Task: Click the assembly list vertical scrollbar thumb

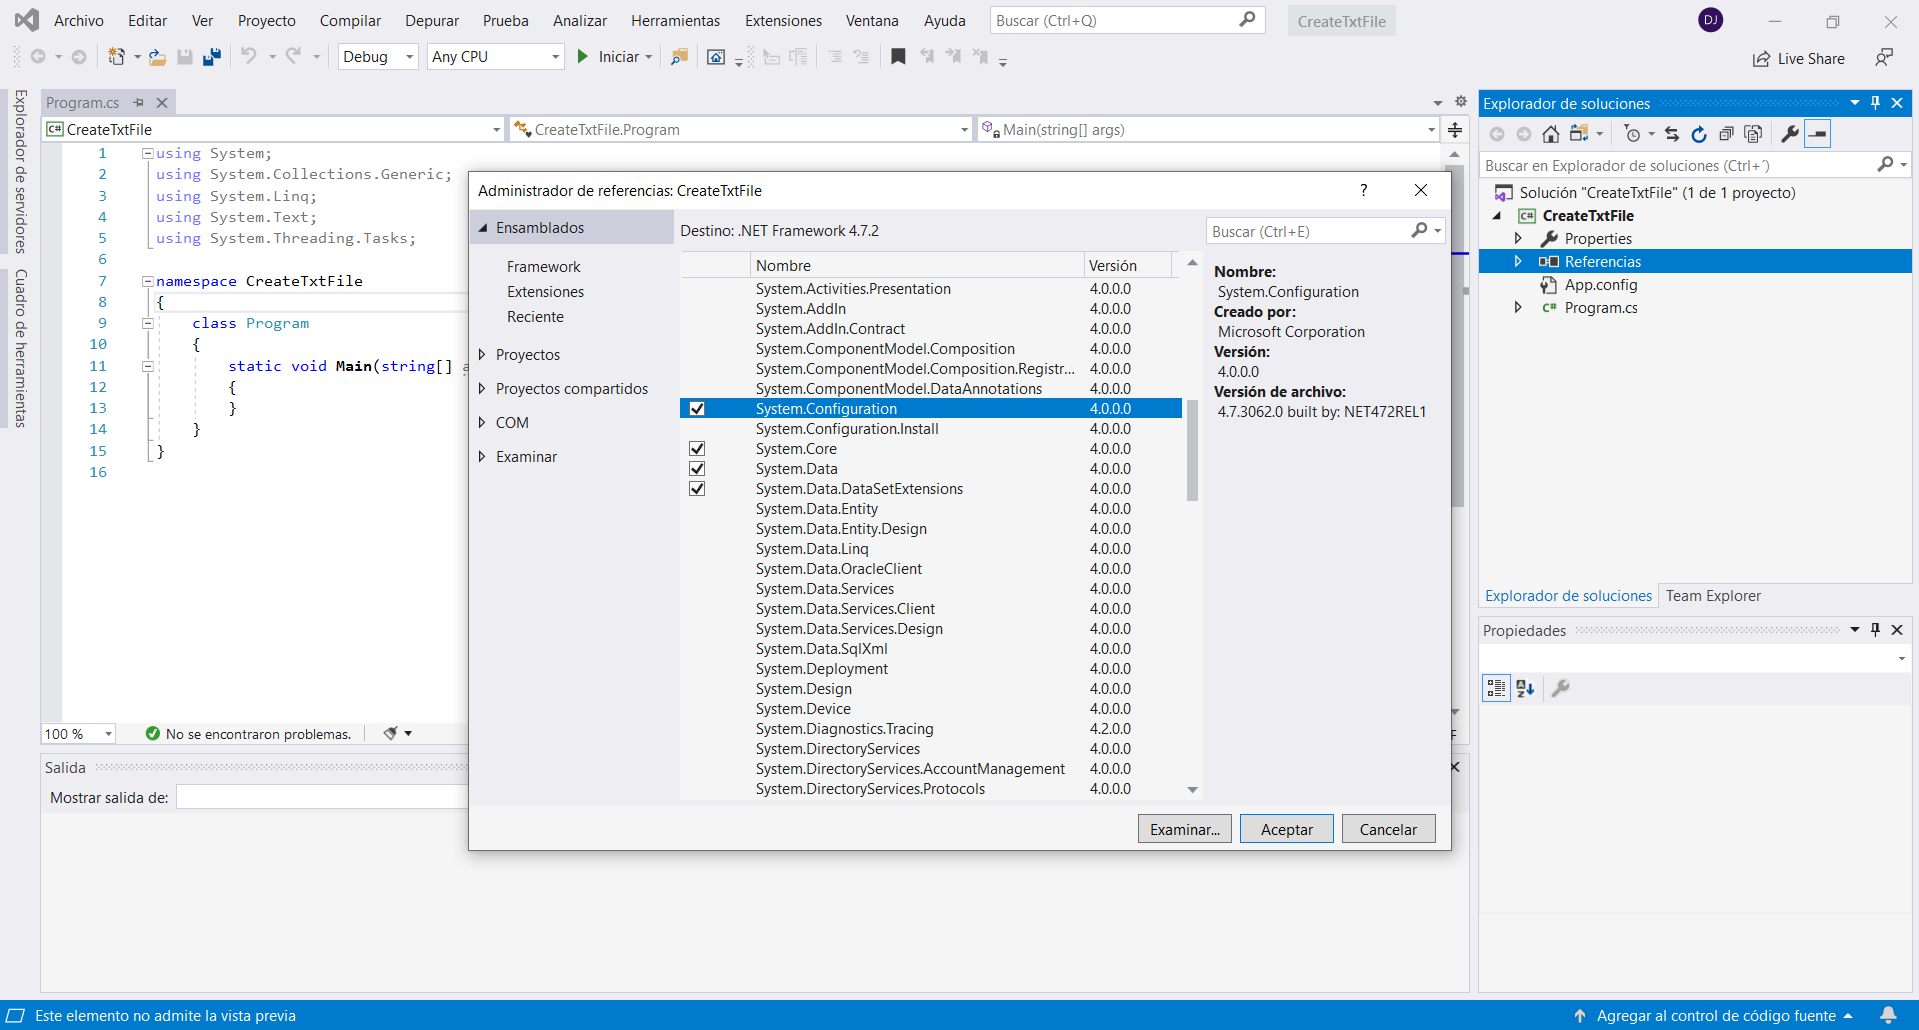Action: pyautogui.click(x=1192, y=450)
